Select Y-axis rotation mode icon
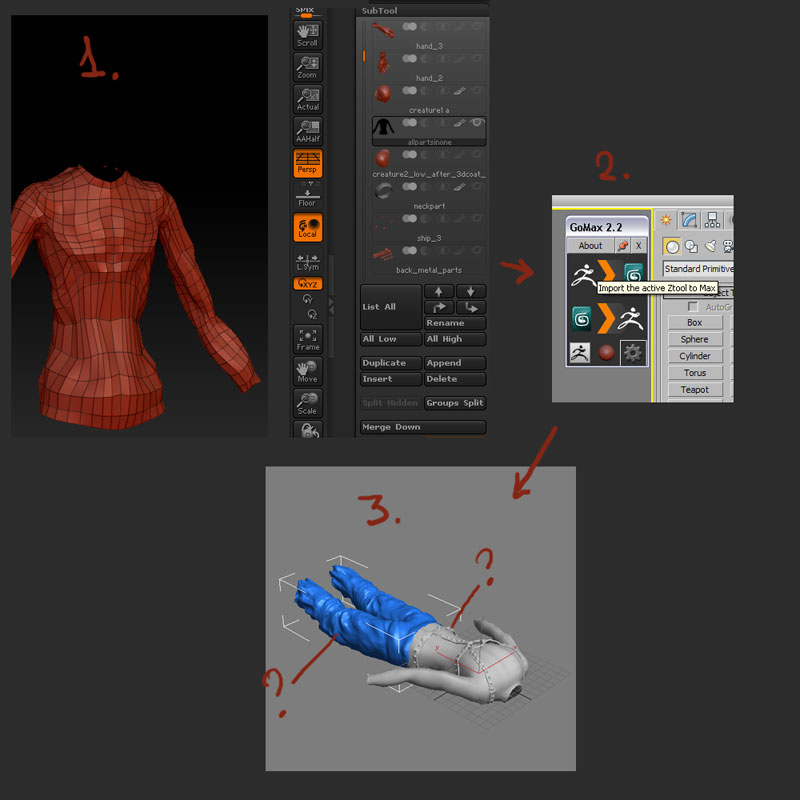 click(x=307, y=299)
